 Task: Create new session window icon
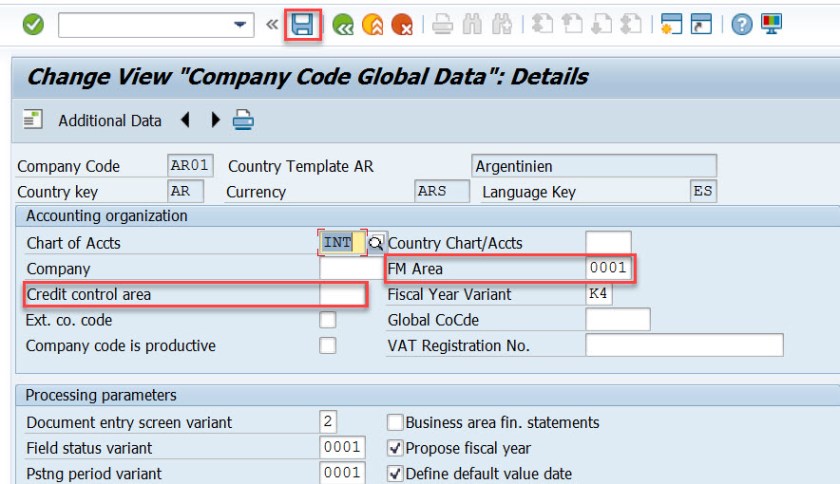coord(671,25)
